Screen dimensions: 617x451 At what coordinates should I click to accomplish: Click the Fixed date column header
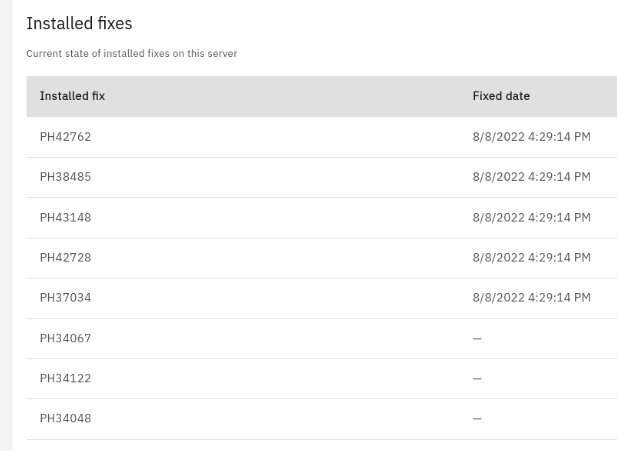501,96
